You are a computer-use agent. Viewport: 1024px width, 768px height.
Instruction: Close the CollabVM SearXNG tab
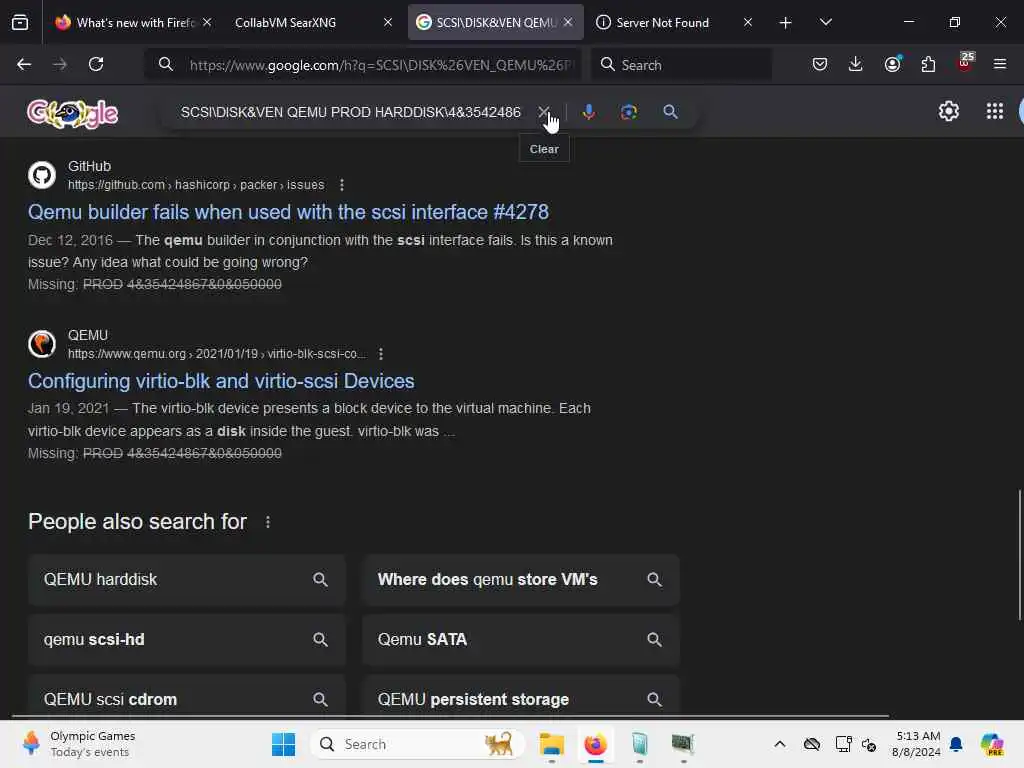(x=387, y=23)
